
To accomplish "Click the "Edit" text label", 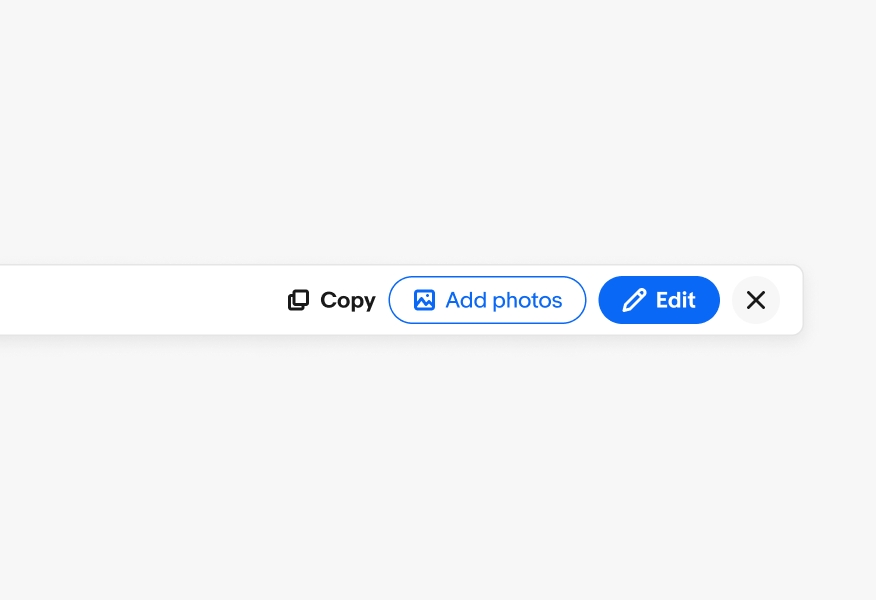I will 675,300.
